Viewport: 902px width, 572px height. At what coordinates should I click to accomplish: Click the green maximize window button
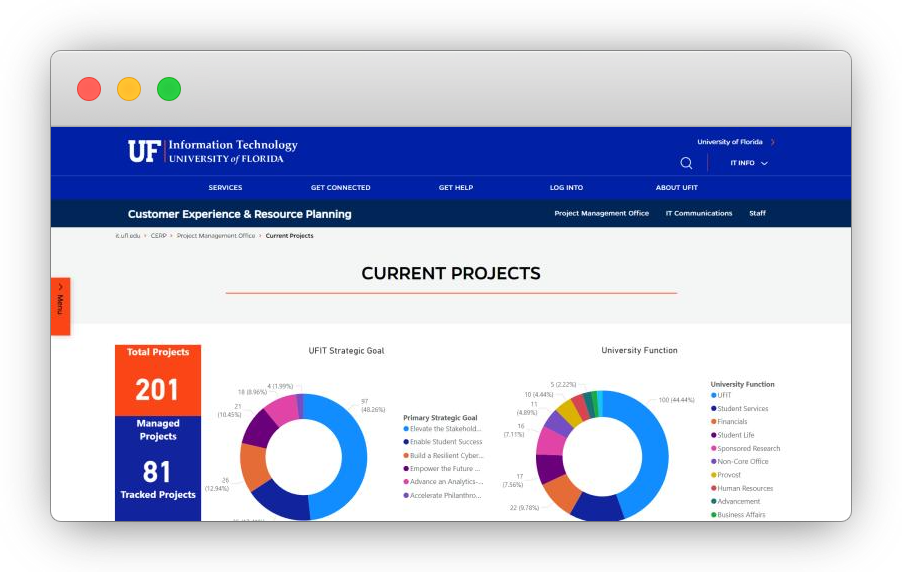[169, 89]
